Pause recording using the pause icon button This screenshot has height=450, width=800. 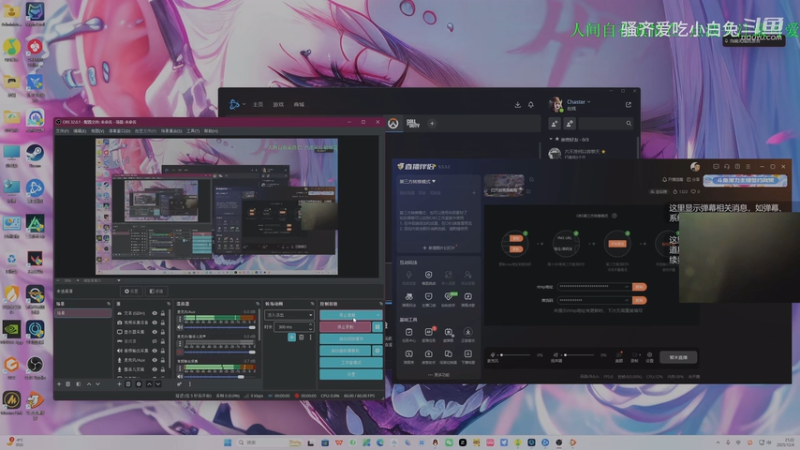pos(377,327)
